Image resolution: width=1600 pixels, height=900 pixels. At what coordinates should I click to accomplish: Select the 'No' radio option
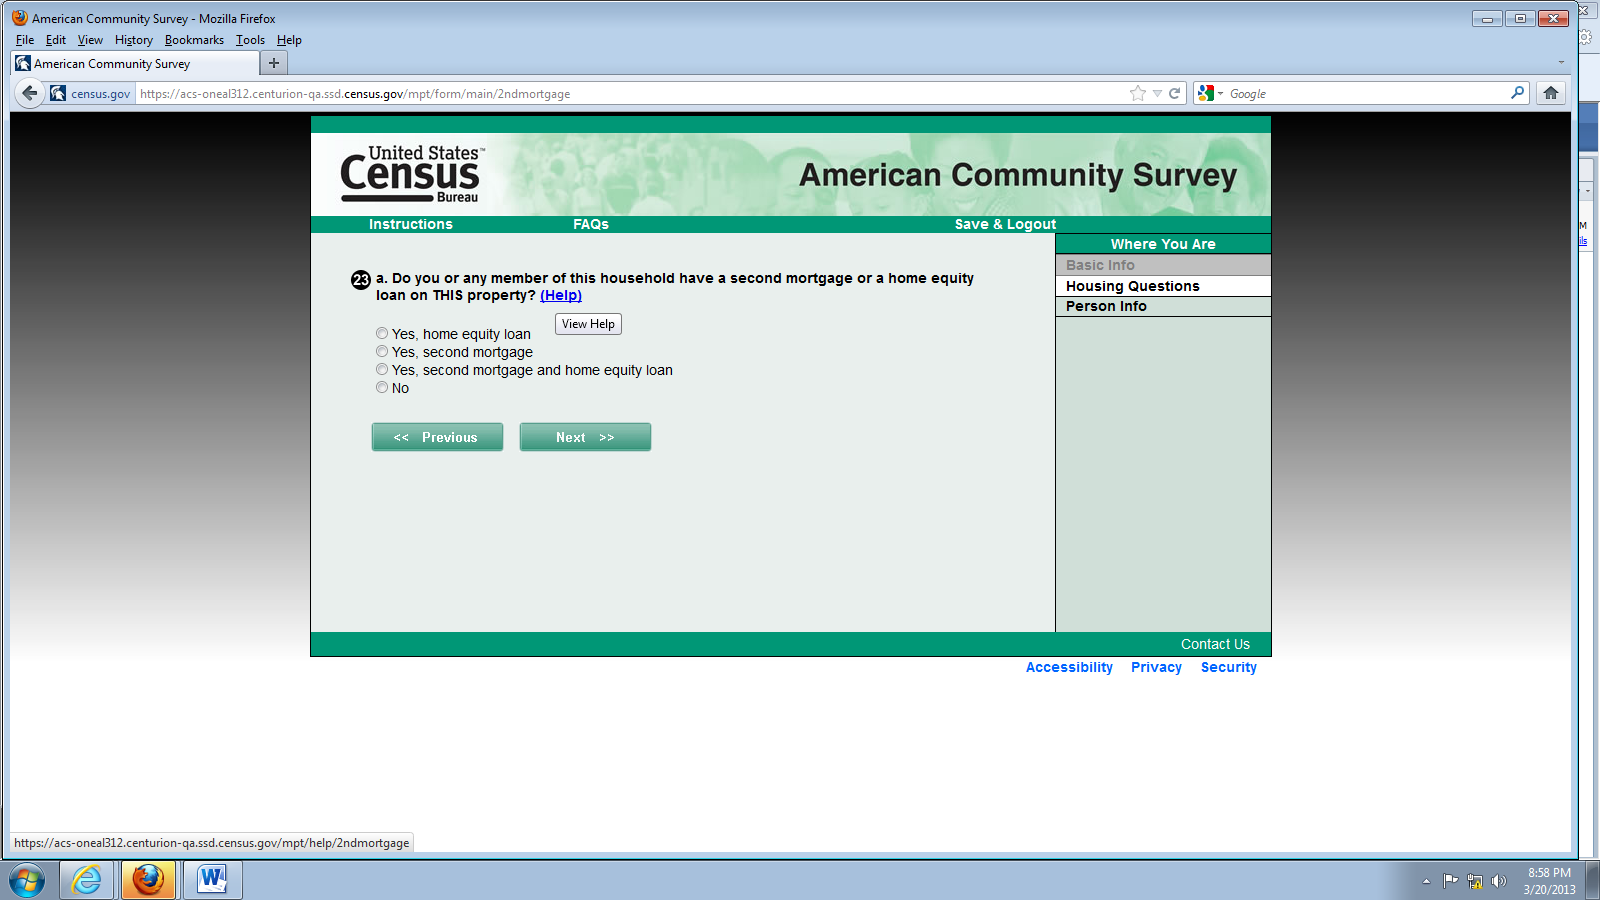pos(382,387)
